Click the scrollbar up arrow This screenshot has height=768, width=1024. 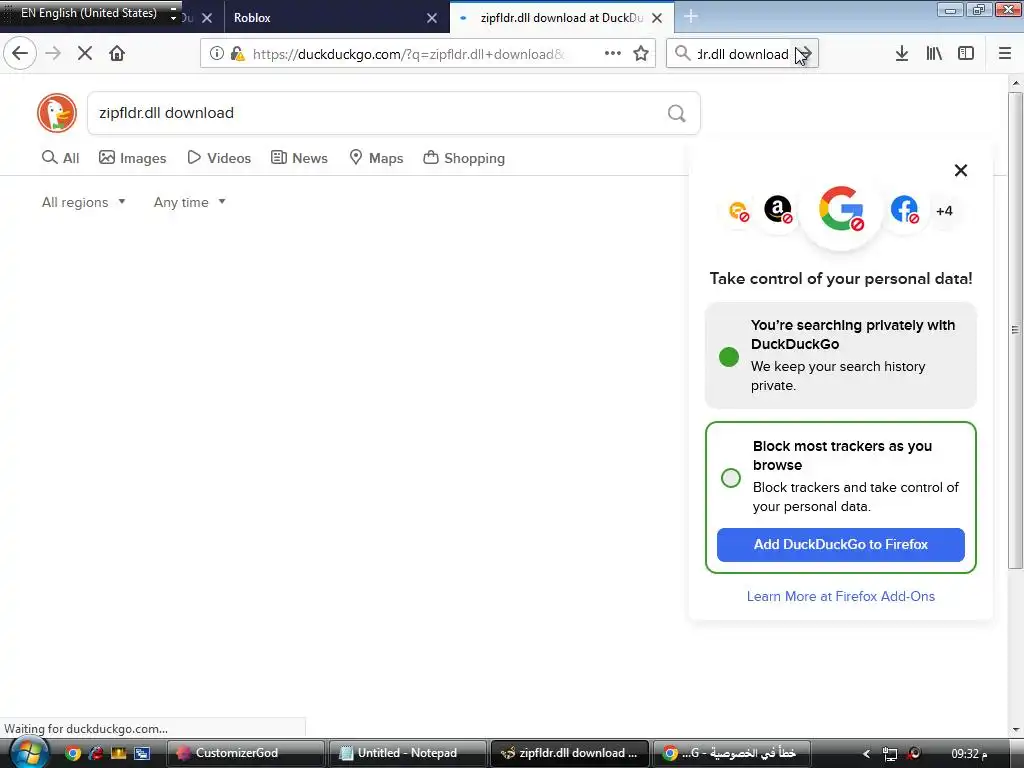tap(1016, 83)
